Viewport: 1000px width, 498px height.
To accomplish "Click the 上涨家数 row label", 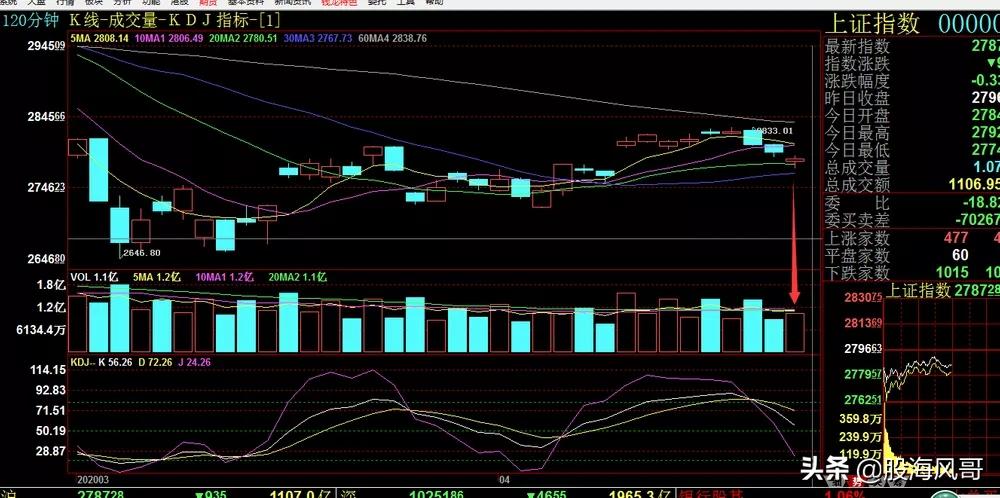I will (x=857, y=238).
